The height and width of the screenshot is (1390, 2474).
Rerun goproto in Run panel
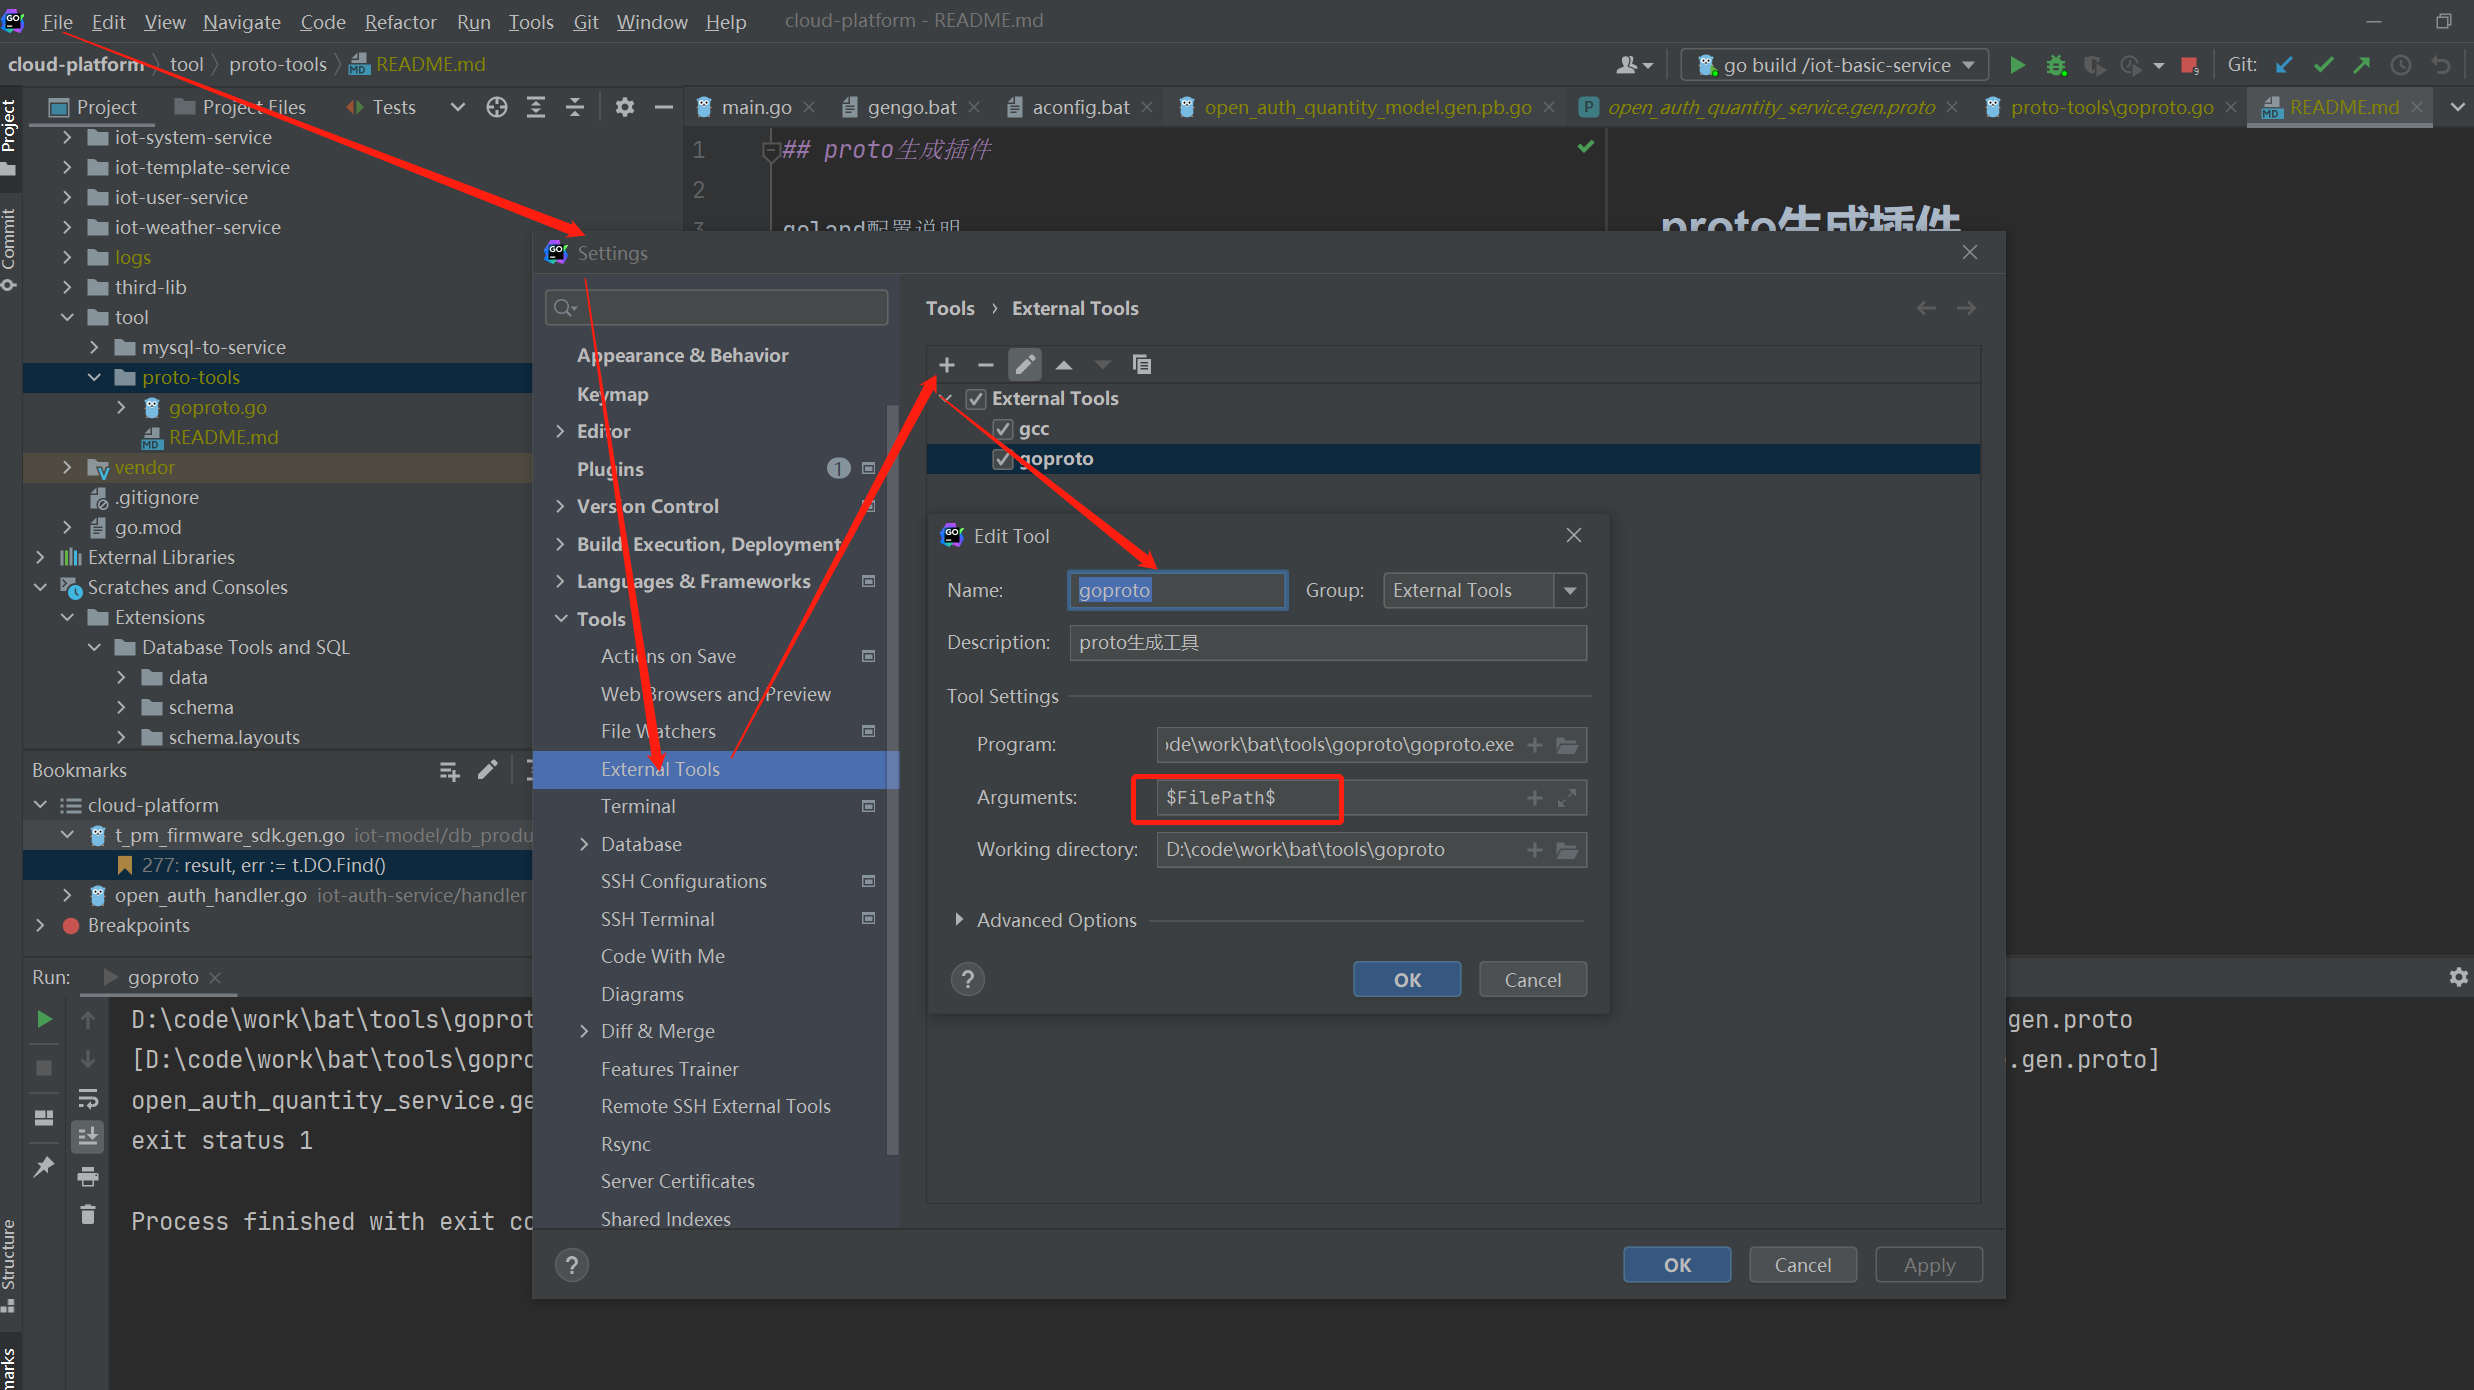pos(44,1019)
